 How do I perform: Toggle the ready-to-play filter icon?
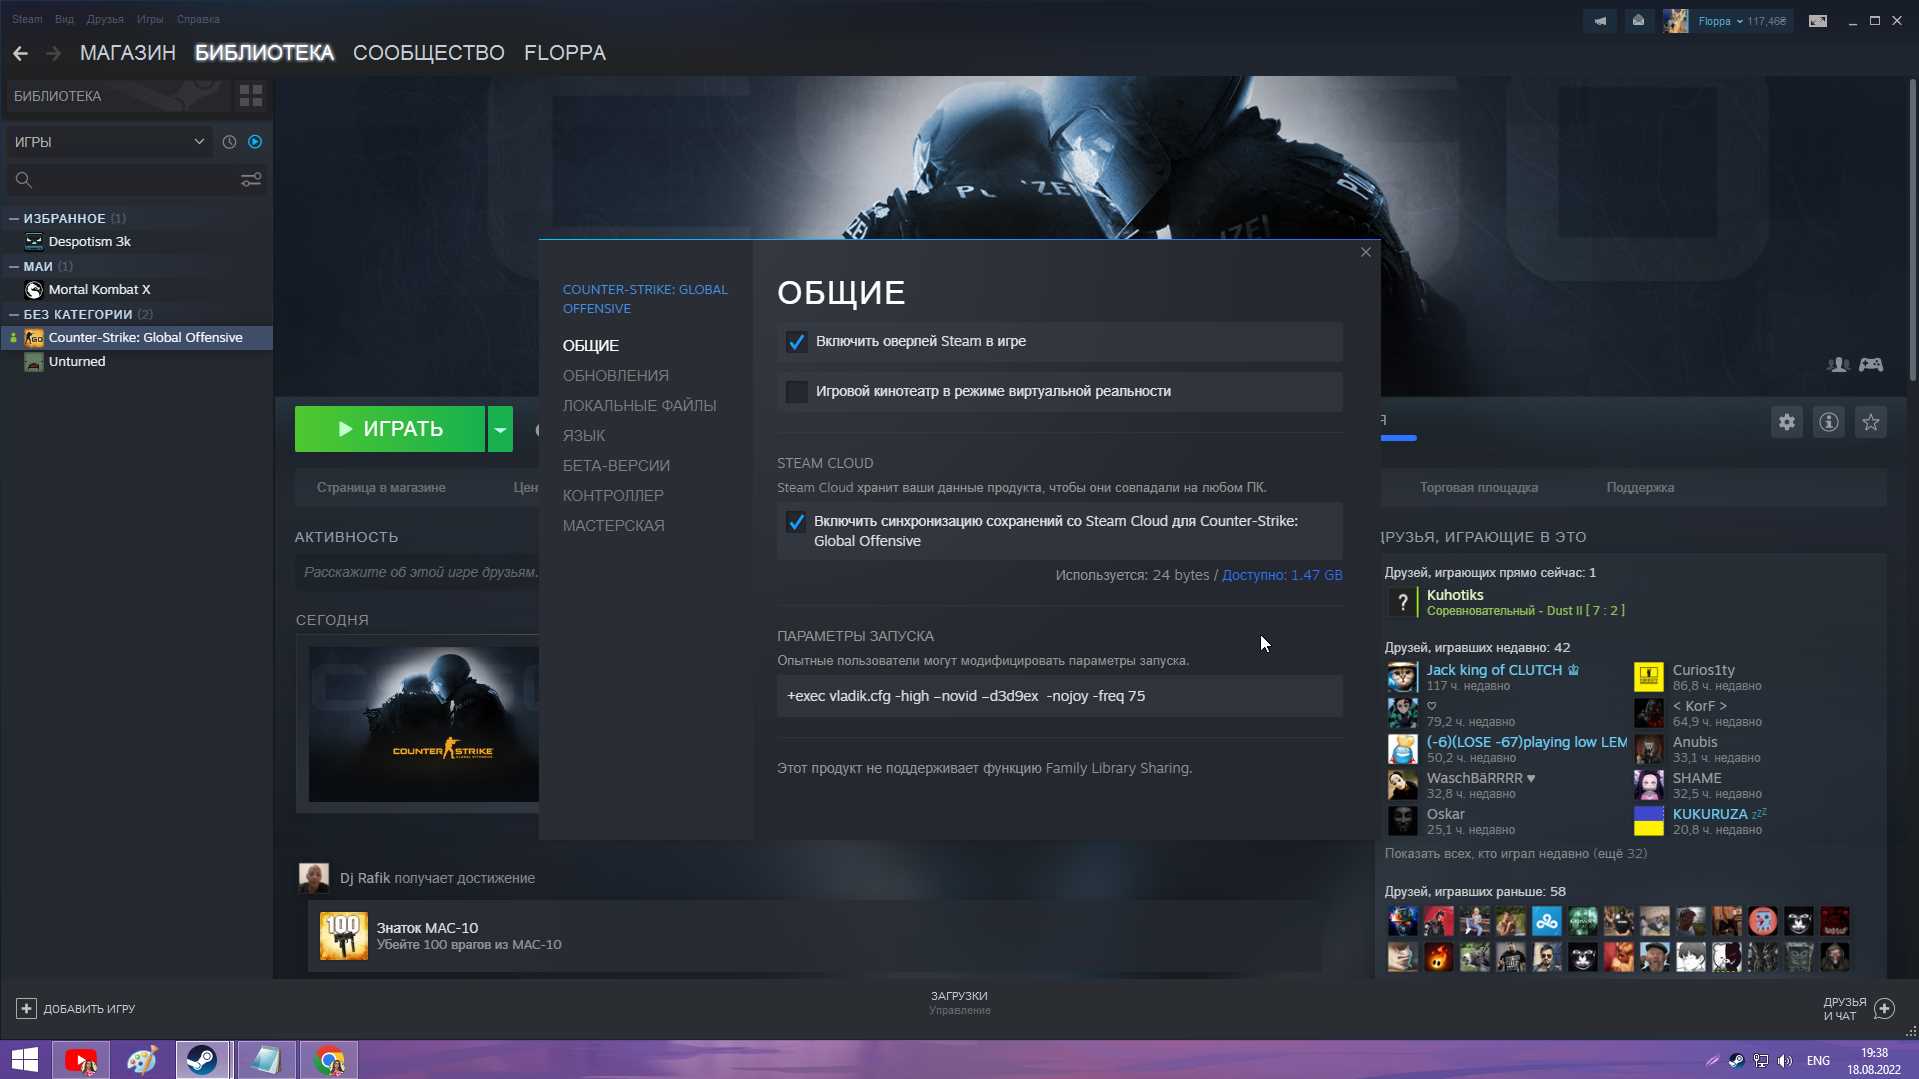tap(255, 142)
